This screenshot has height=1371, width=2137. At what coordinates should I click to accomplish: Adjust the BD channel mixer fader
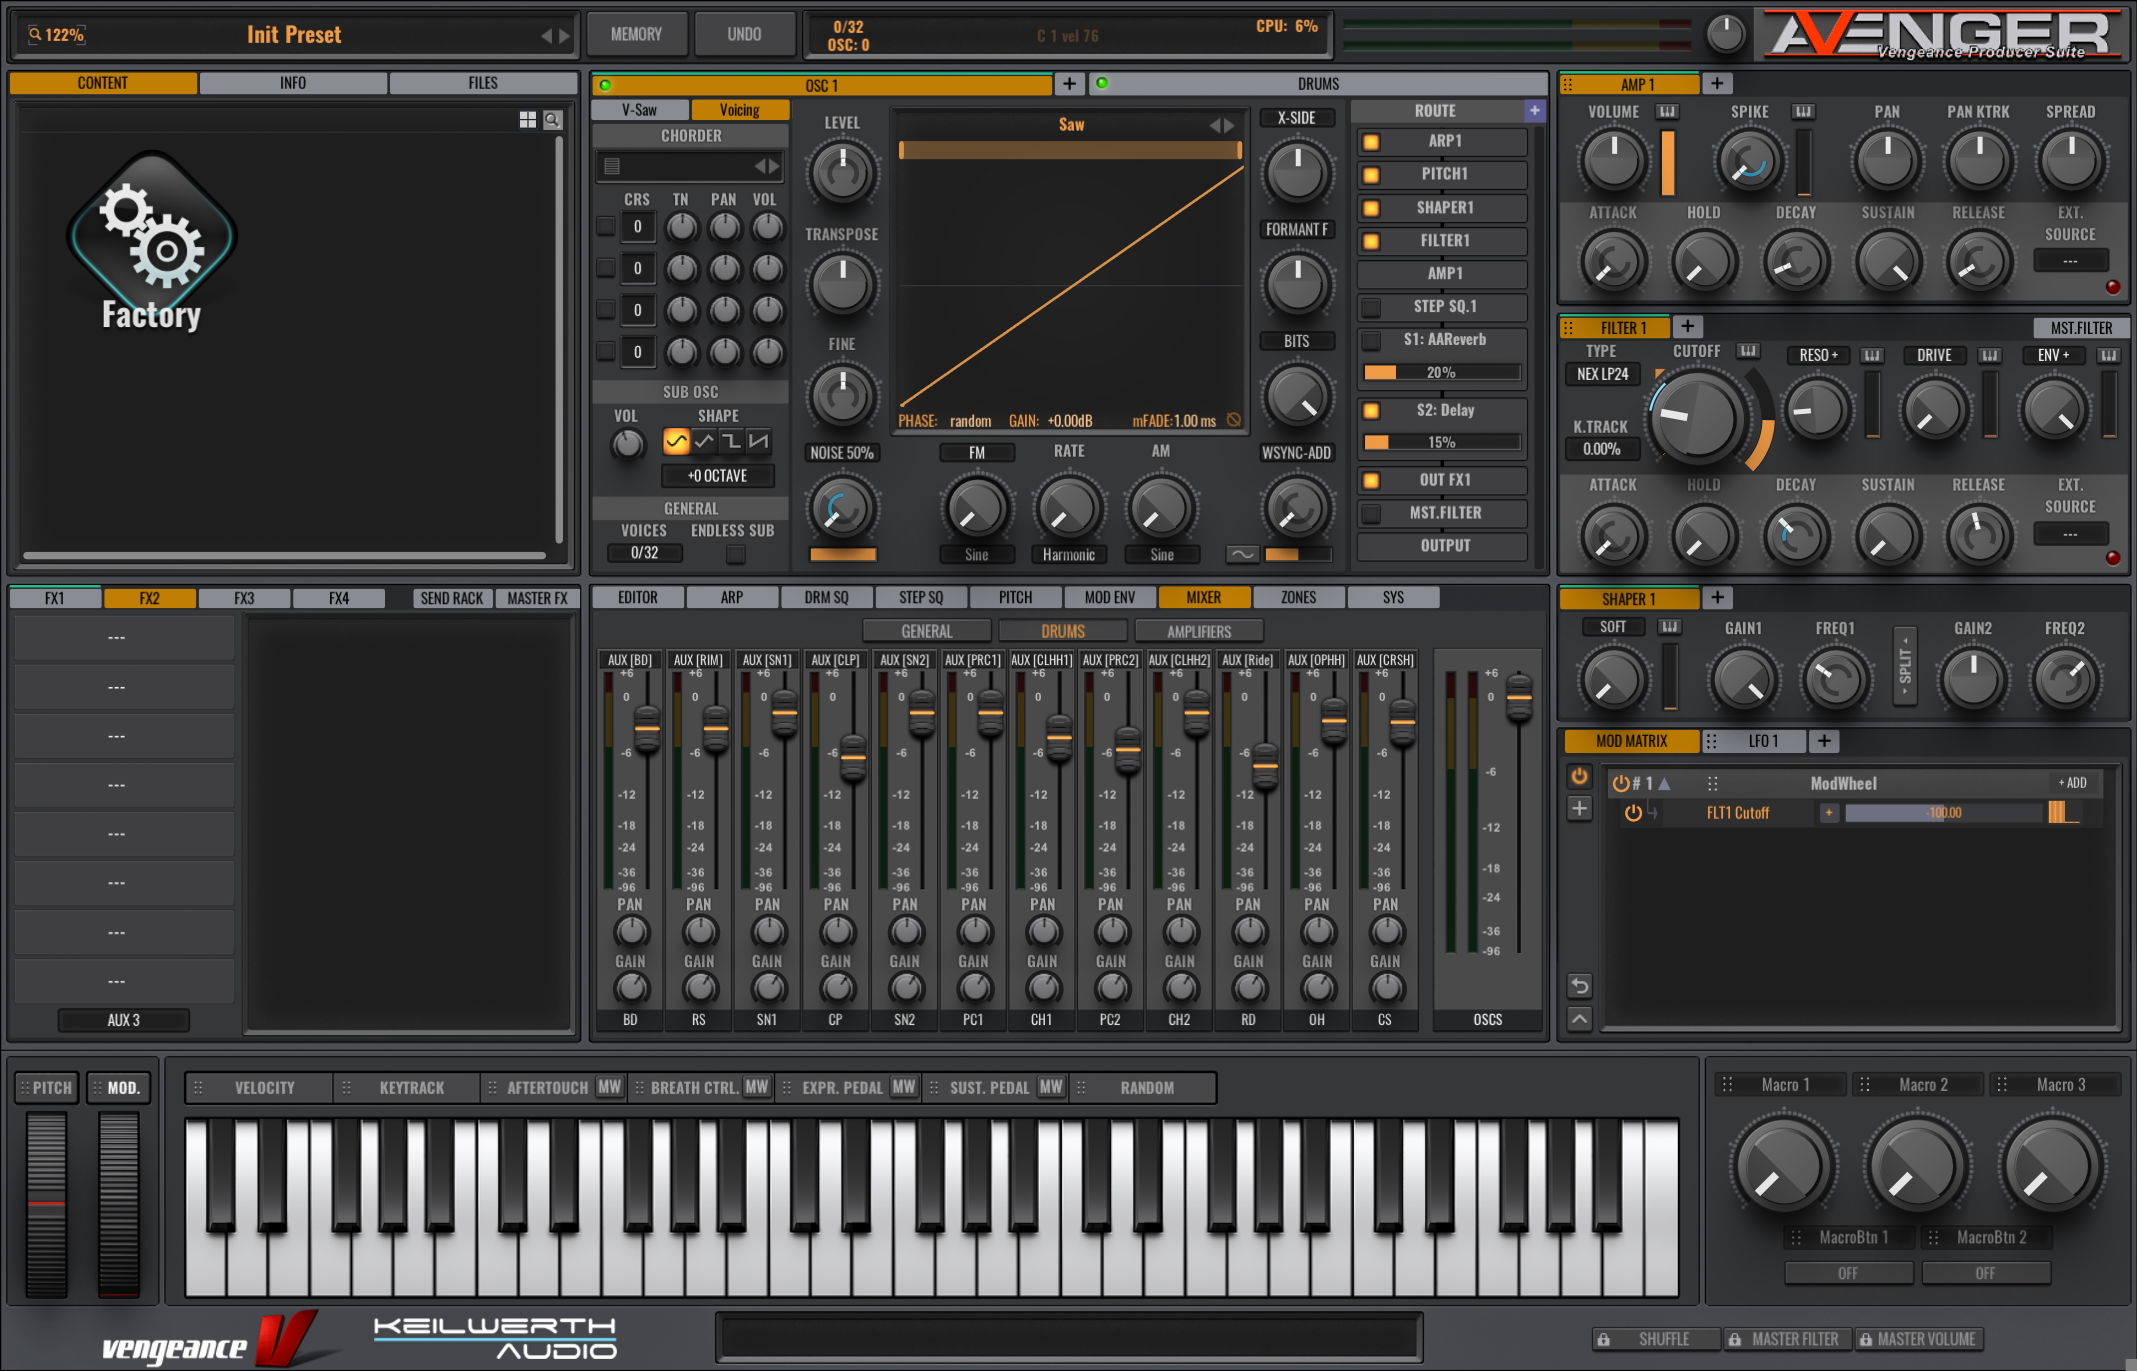tap(647, 730)
